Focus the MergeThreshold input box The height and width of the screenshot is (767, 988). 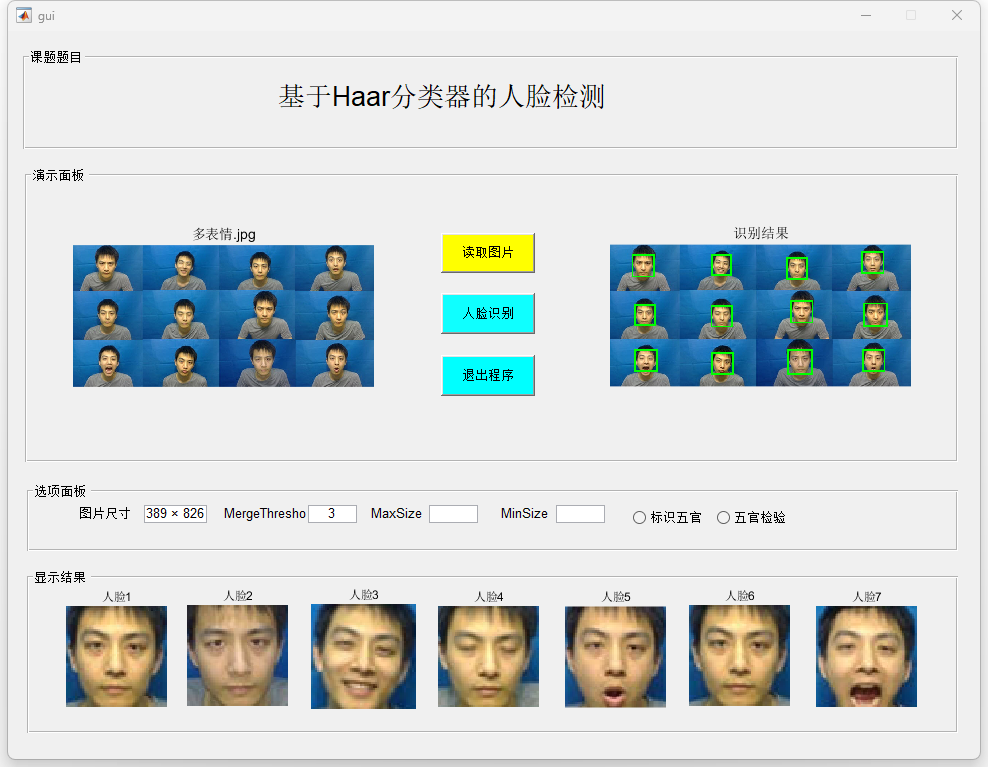[x=332, y=514]
